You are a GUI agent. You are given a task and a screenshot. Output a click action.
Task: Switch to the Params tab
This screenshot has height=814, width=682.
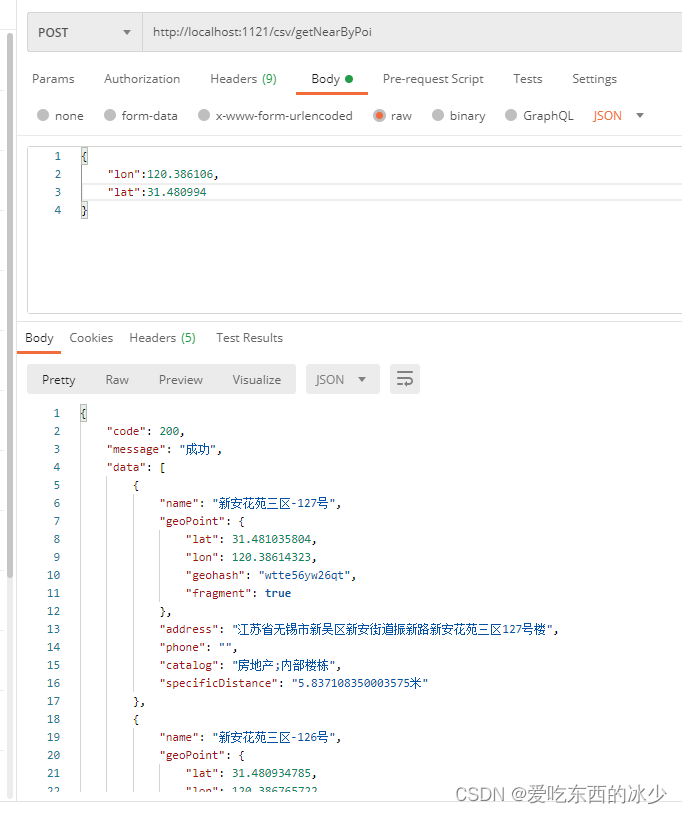[53, 78]
